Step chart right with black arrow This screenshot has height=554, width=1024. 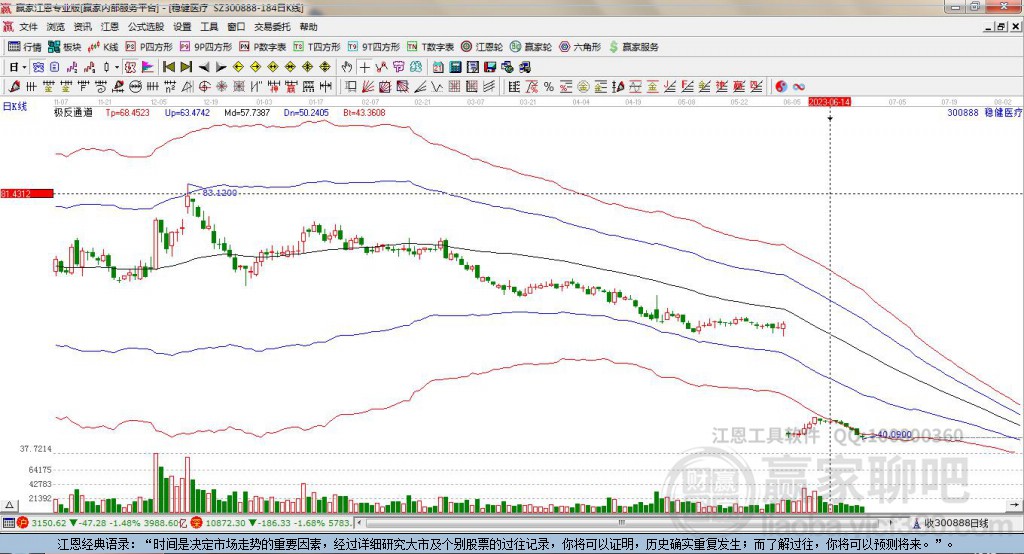coord(221,67)
